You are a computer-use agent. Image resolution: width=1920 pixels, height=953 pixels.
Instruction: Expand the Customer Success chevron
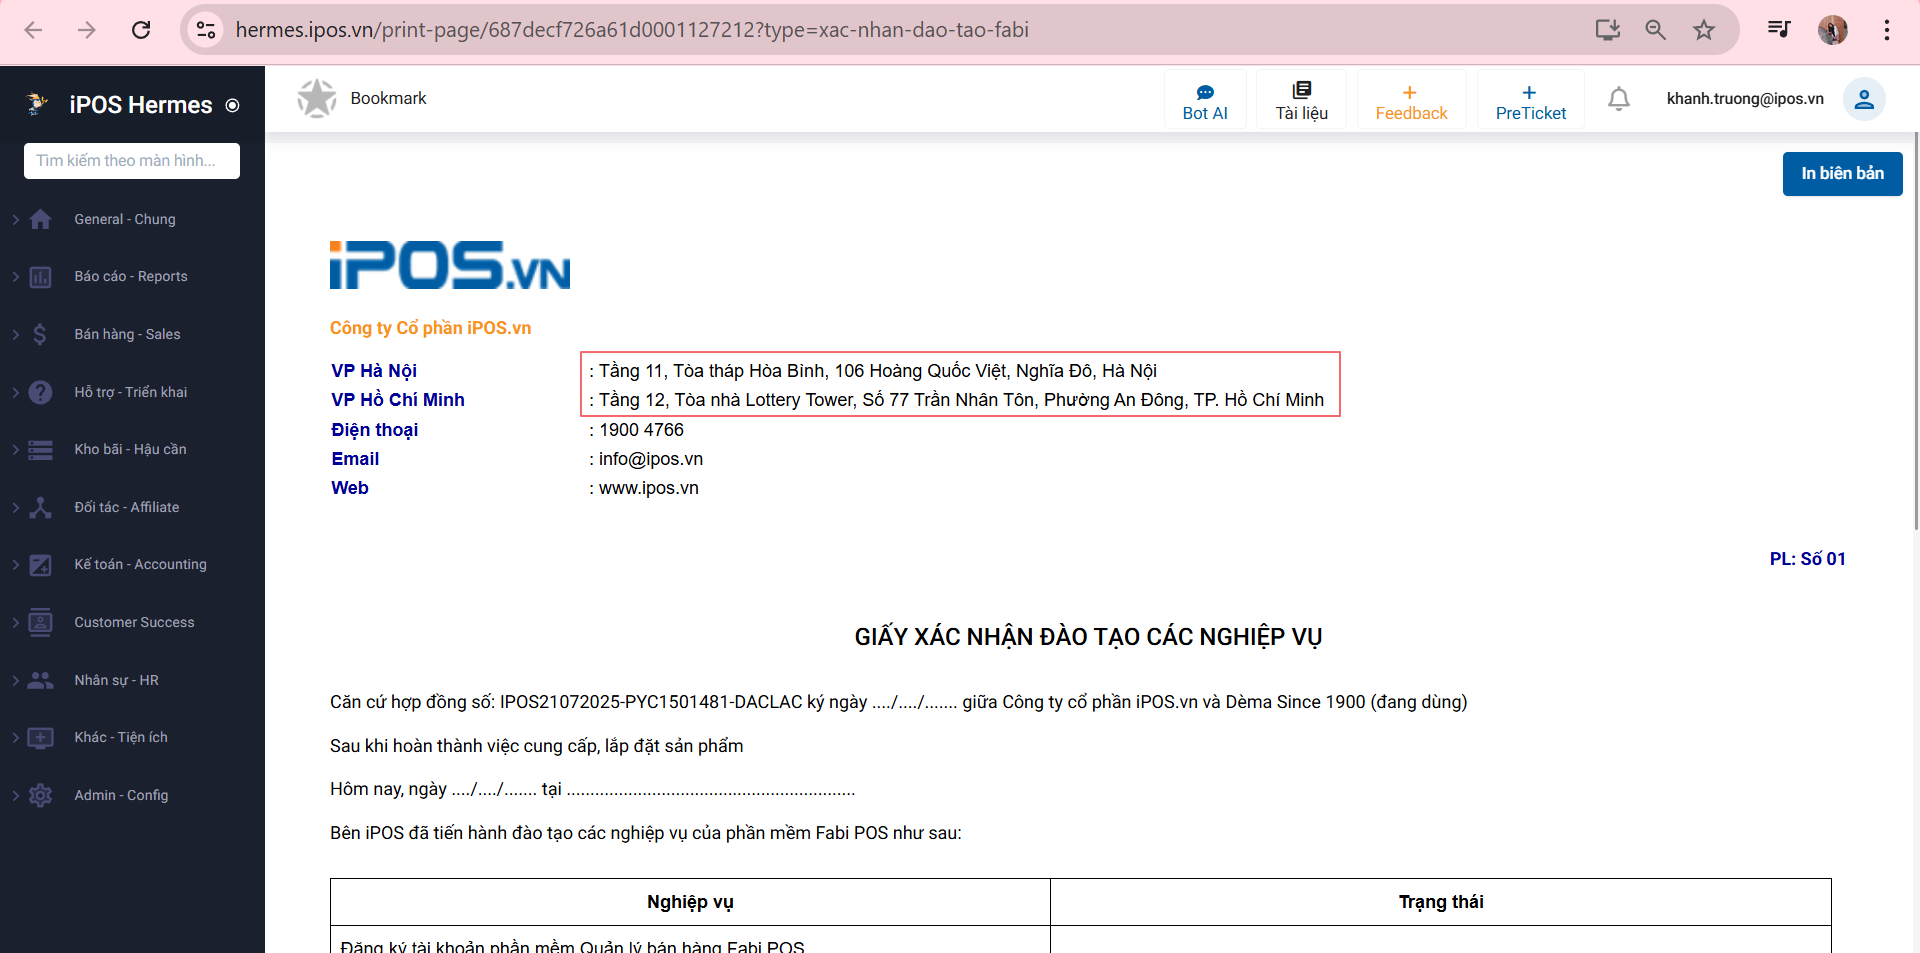(15, 622)
